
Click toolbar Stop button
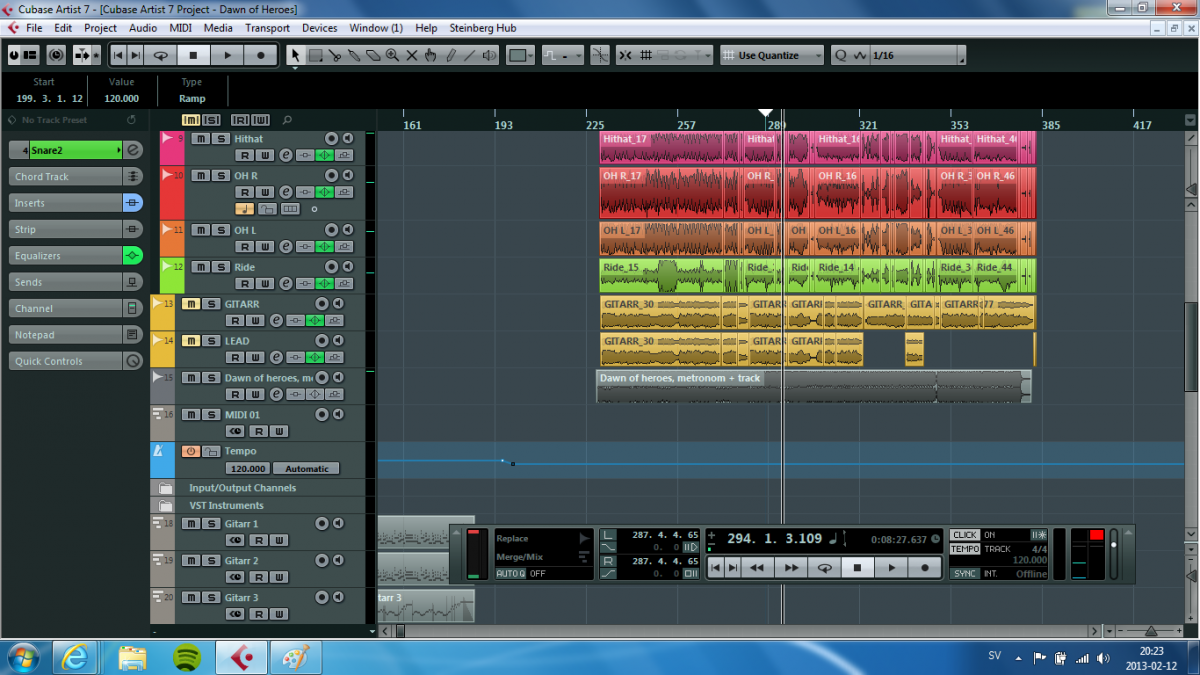tap(194, 55)
